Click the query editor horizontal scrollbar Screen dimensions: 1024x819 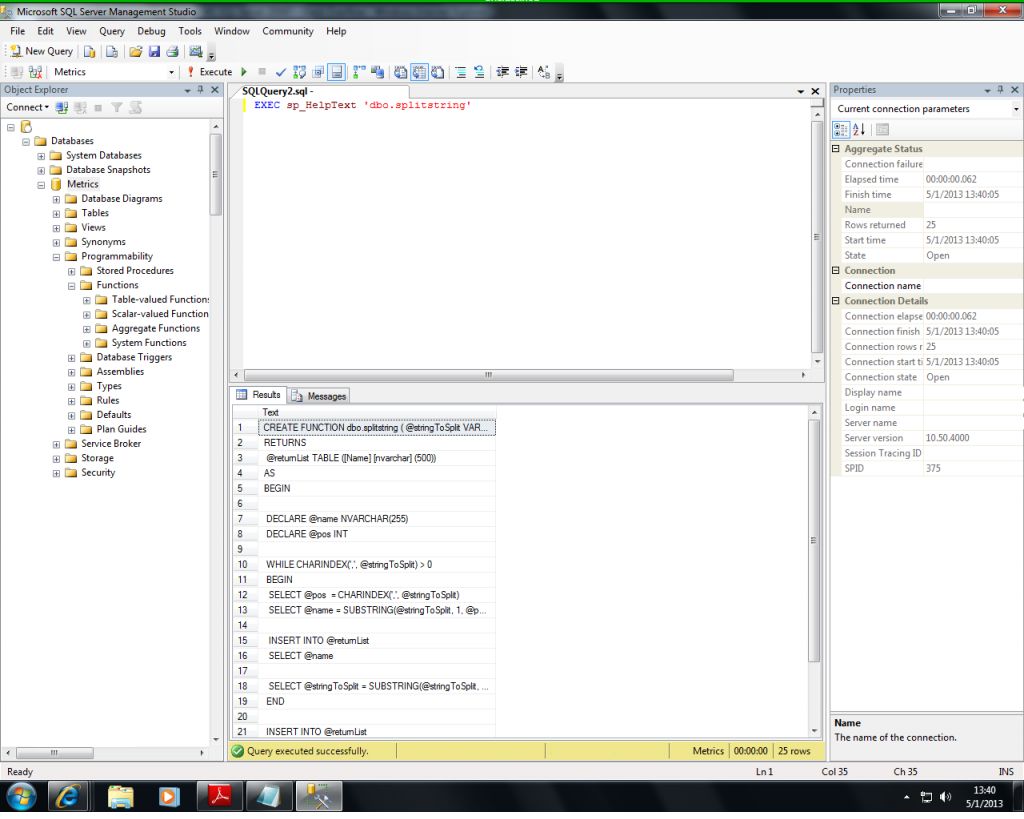pyautogui.click(x=488, y=375)
